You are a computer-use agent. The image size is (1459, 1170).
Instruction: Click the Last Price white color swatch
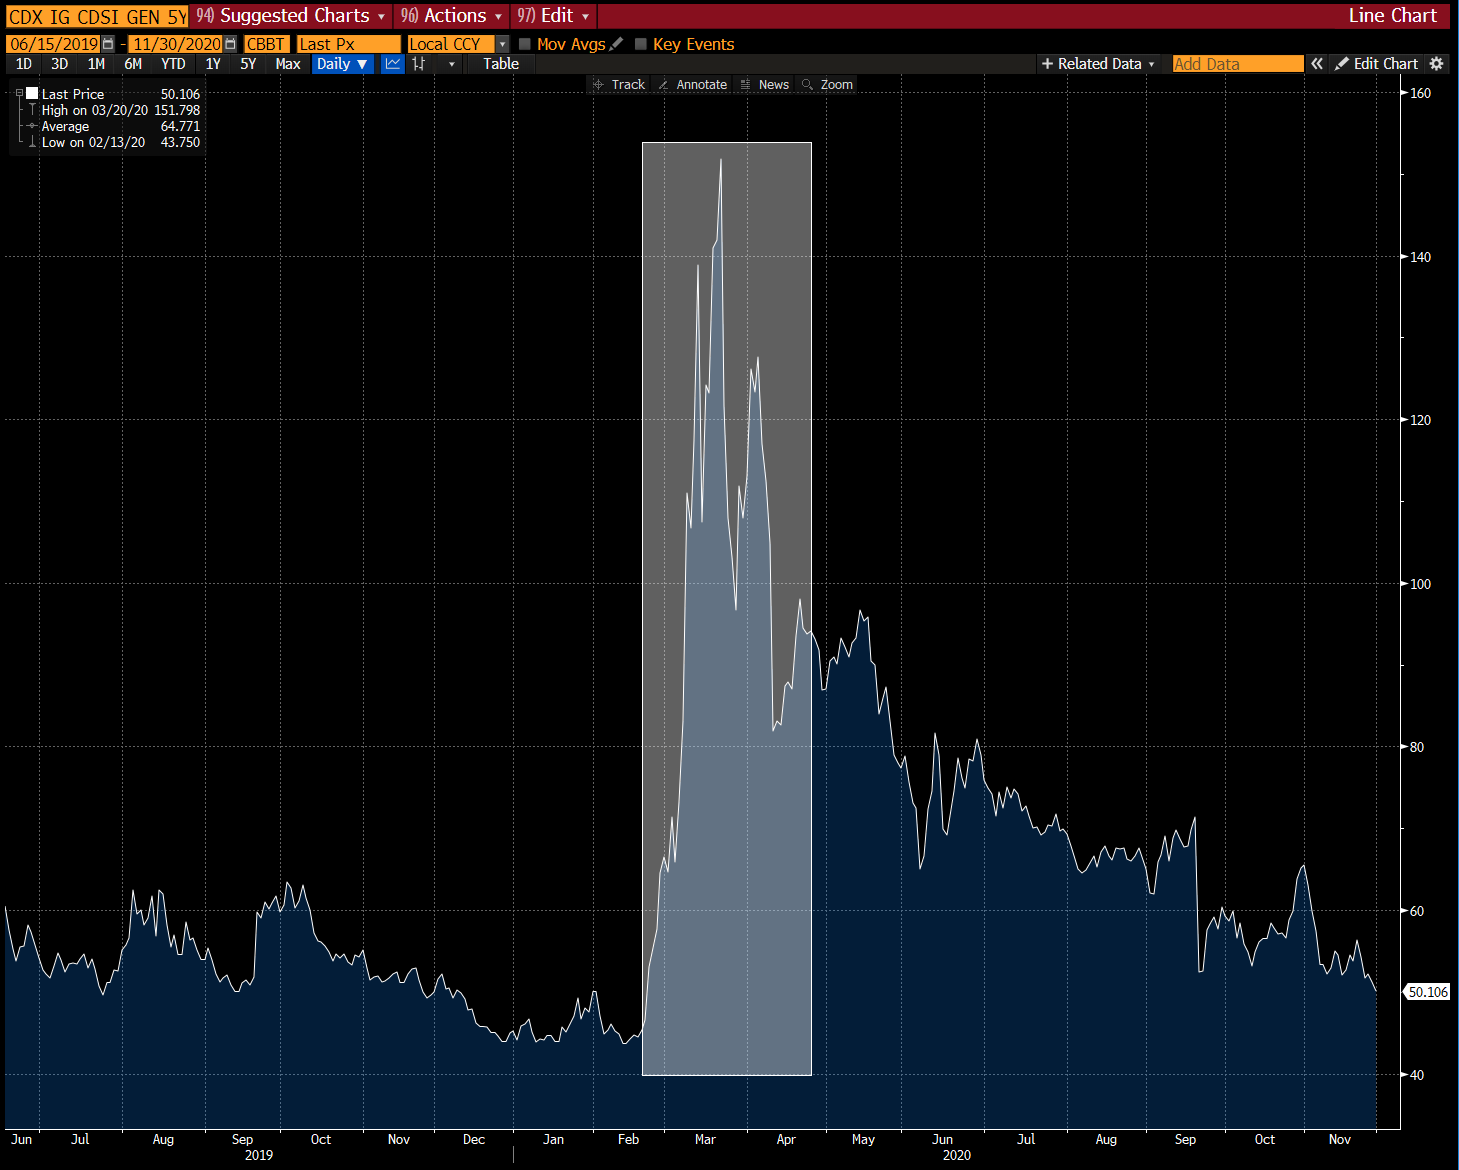(32, 93)
